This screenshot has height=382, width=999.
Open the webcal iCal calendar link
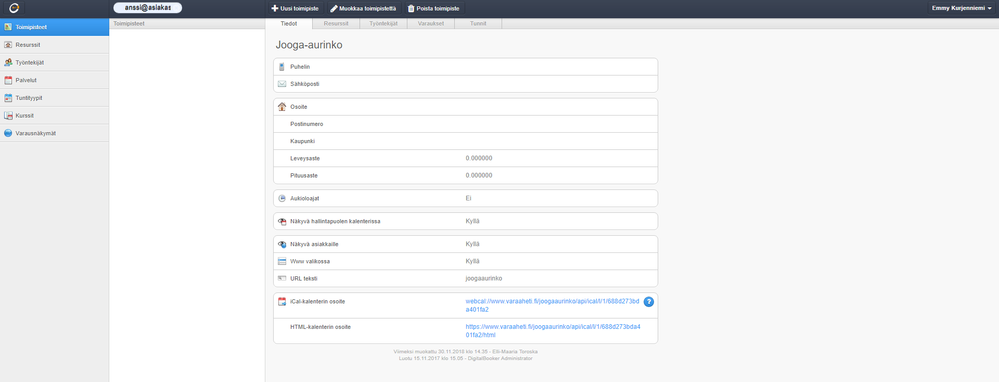coord(552,305)
